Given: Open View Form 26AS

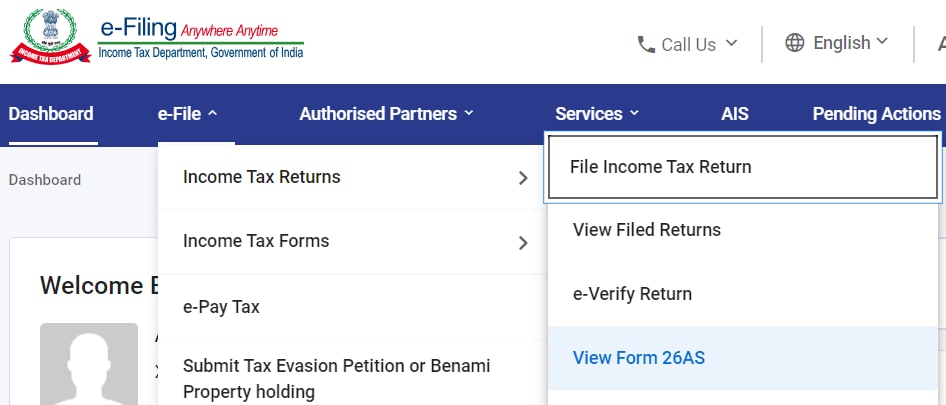Looking at the screenshot, I should 639,358.
